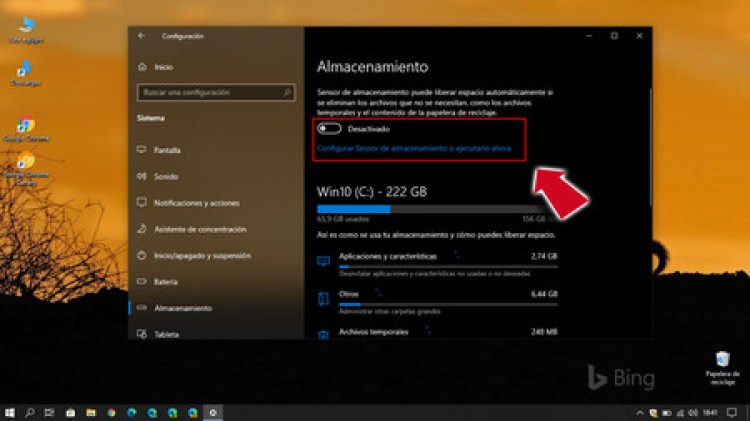Open Tableta settings from sidebar

pos(167,334)
